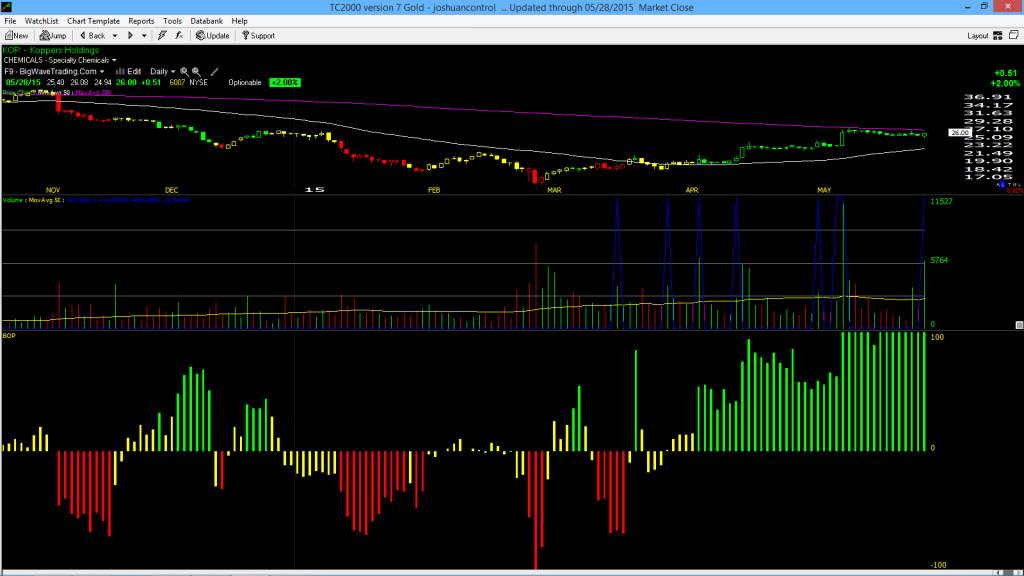Open the Daily timeframe dropdown

click(163, 72)
